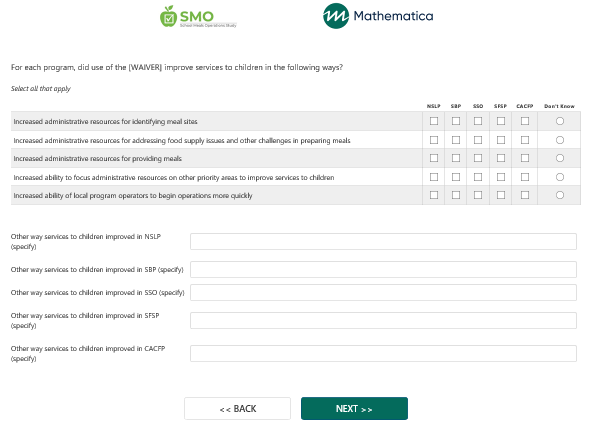Click the SFSP other-way specify field
This screenshot has width=599, height=442.
(x=383, y=321)
